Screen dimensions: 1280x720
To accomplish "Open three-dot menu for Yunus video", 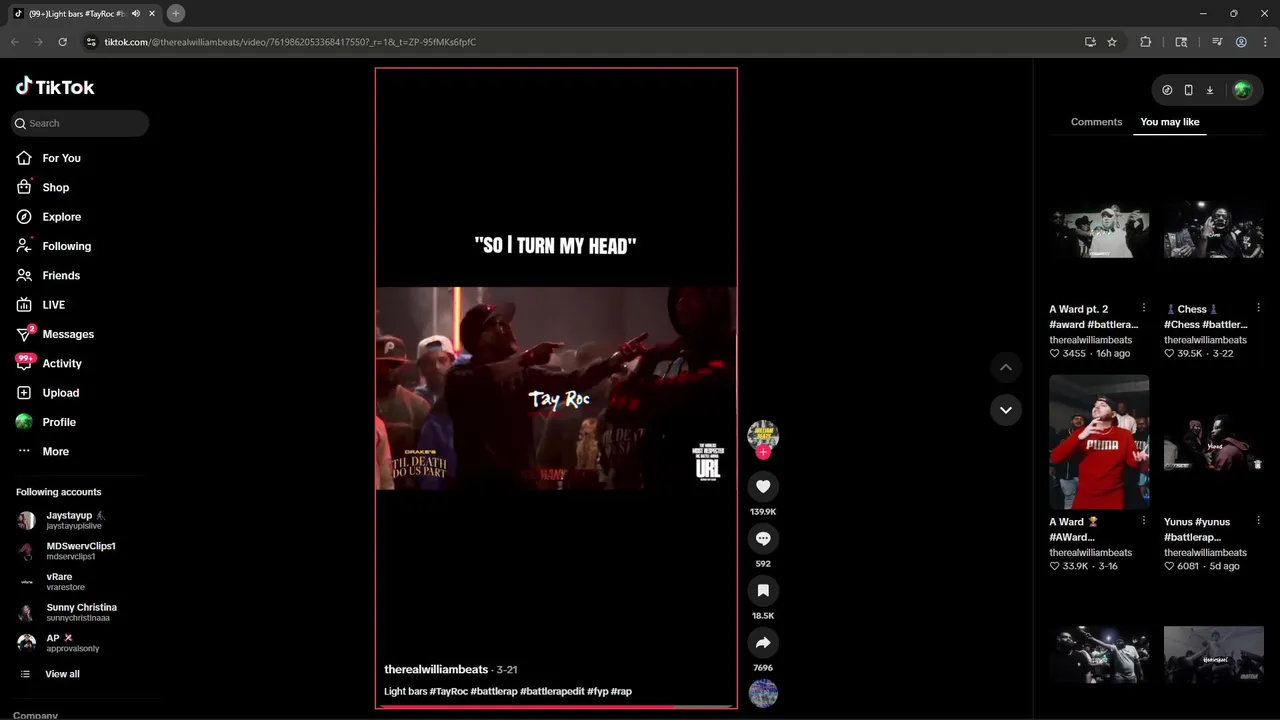I will [x=1258, y=521].
